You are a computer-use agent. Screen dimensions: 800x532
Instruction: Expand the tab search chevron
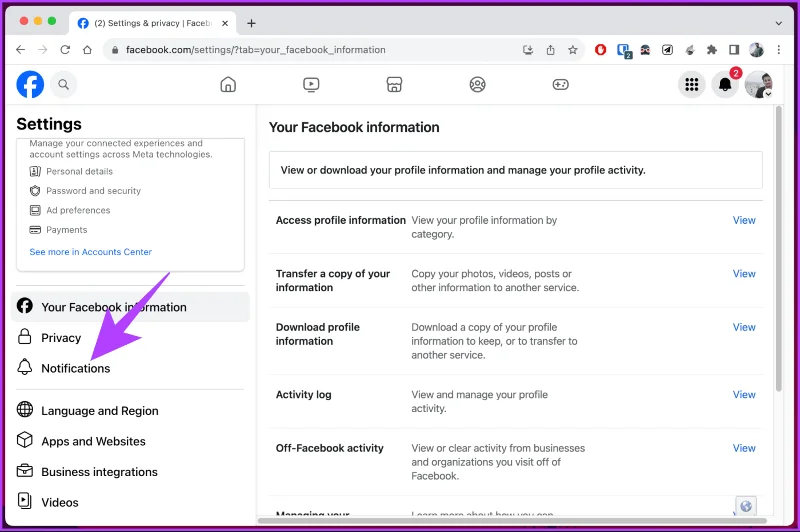tap(779, 23)
